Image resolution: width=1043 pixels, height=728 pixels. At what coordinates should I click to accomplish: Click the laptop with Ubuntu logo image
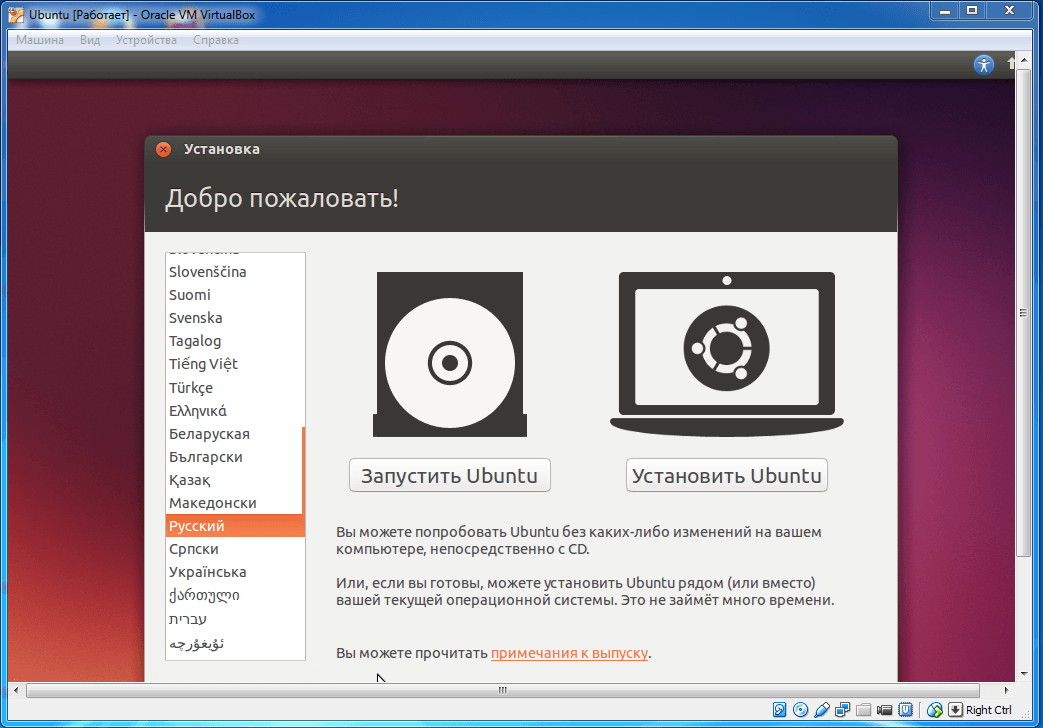(x=726, y=354)
